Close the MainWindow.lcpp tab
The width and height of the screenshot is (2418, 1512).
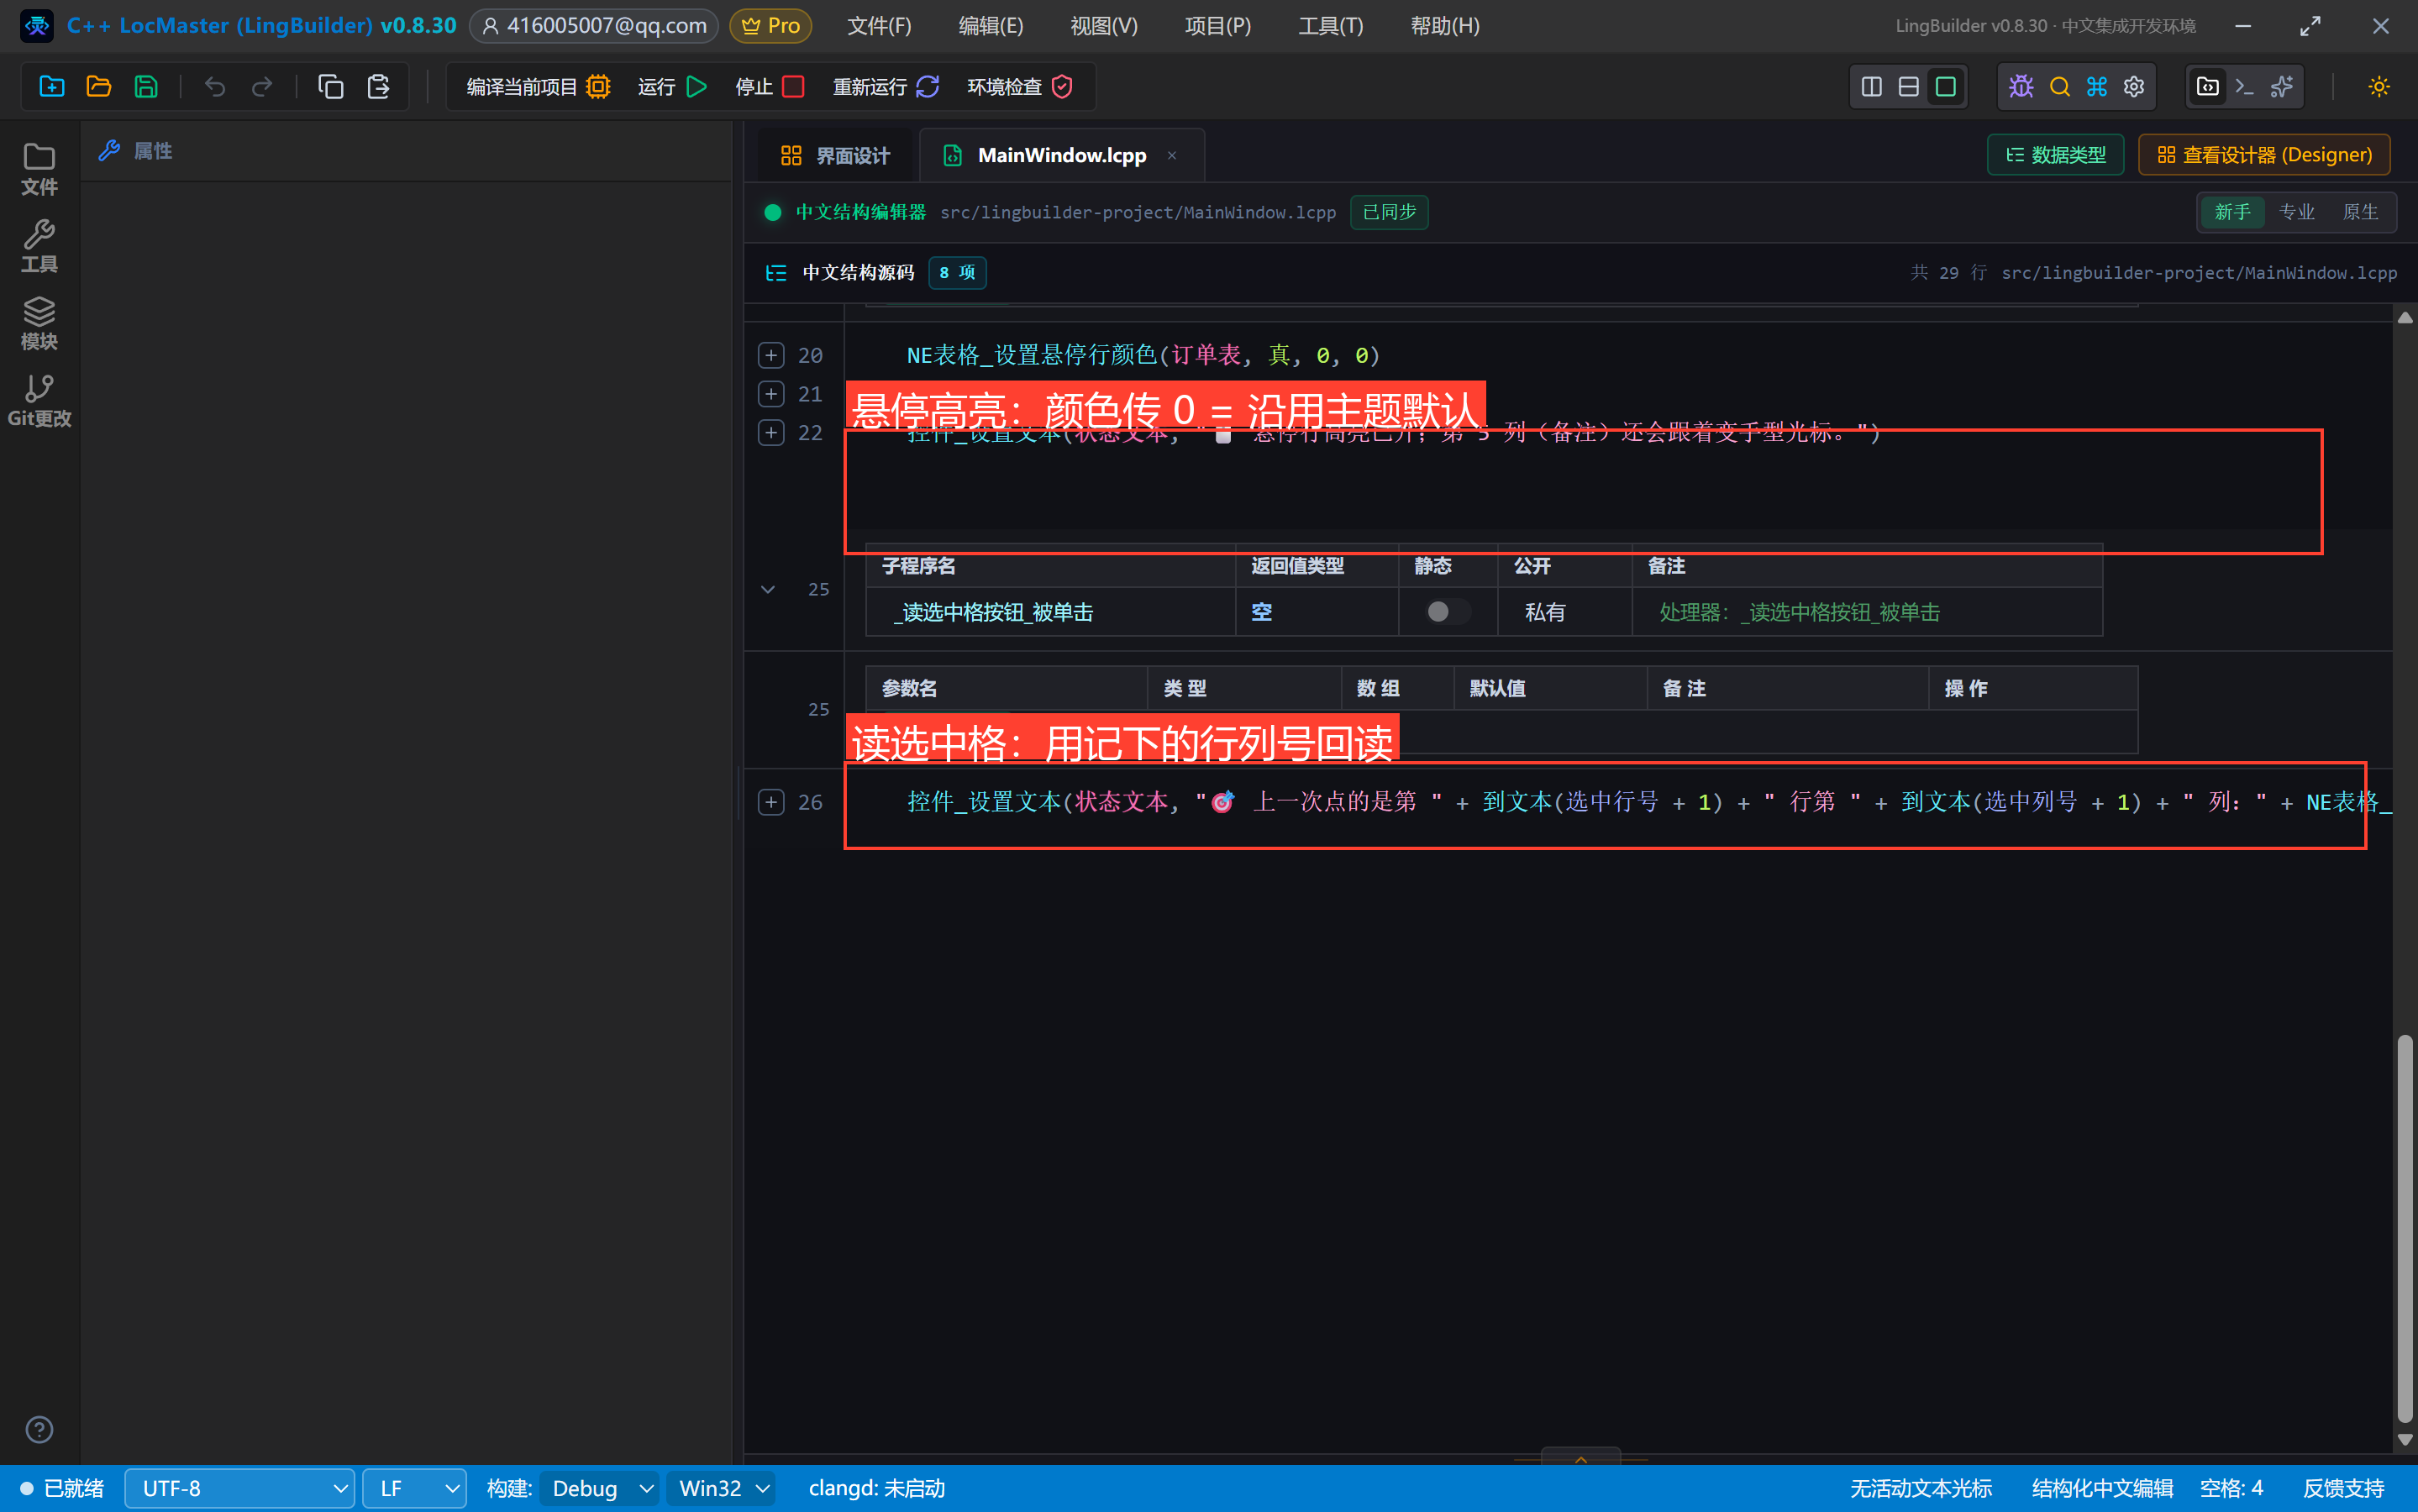click(x=1171, y=155)
